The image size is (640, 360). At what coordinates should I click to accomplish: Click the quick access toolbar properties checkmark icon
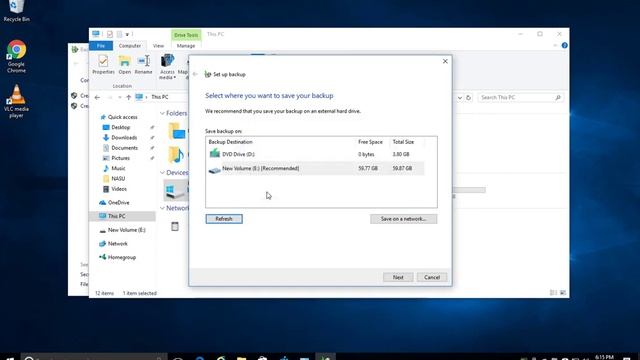click(109, 34)
